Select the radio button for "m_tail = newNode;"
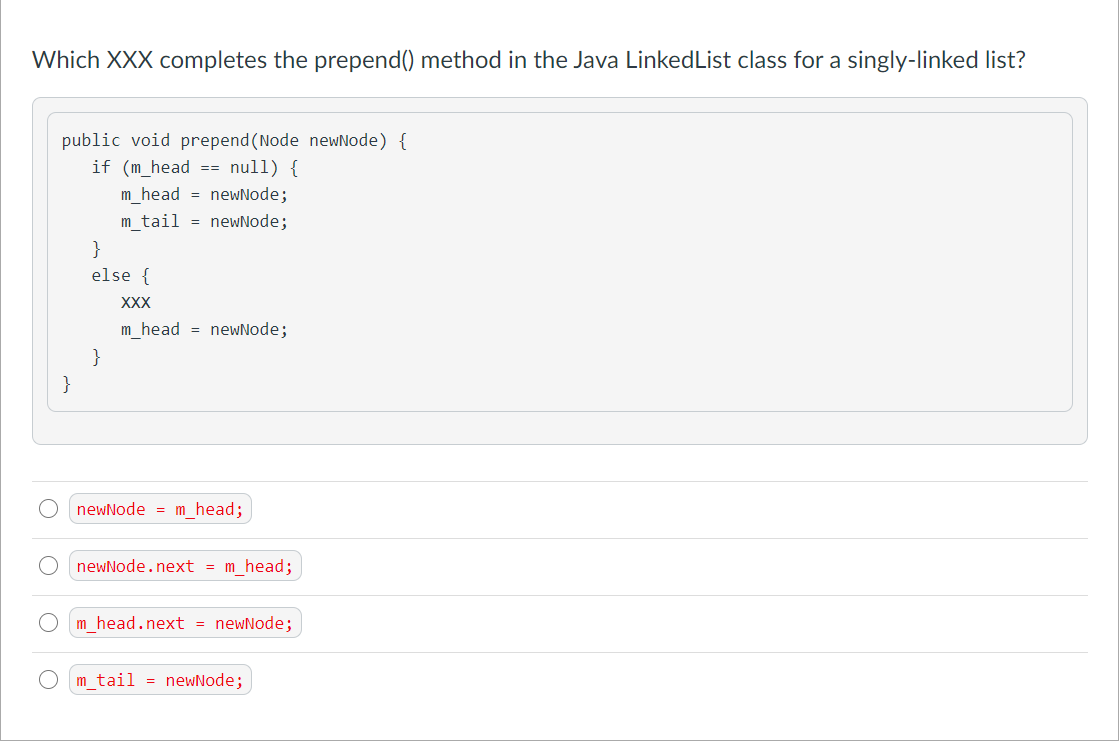Viewport: 1119px width, 742px height. tap(48, 679)
